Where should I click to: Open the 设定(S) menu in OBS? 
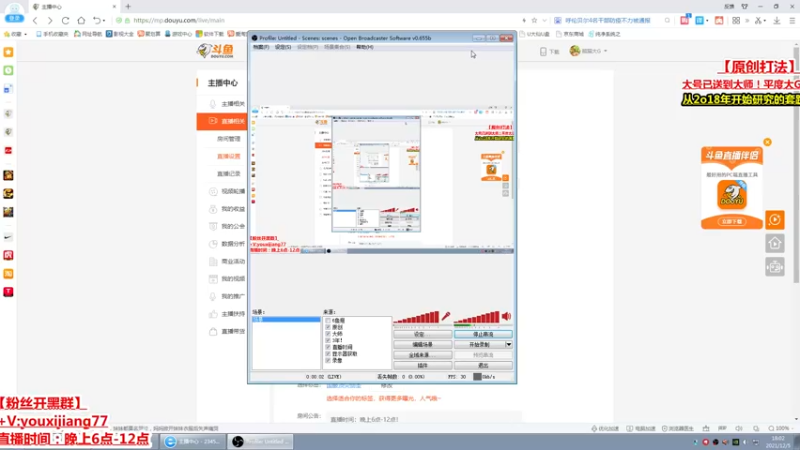tap(283, 47)
